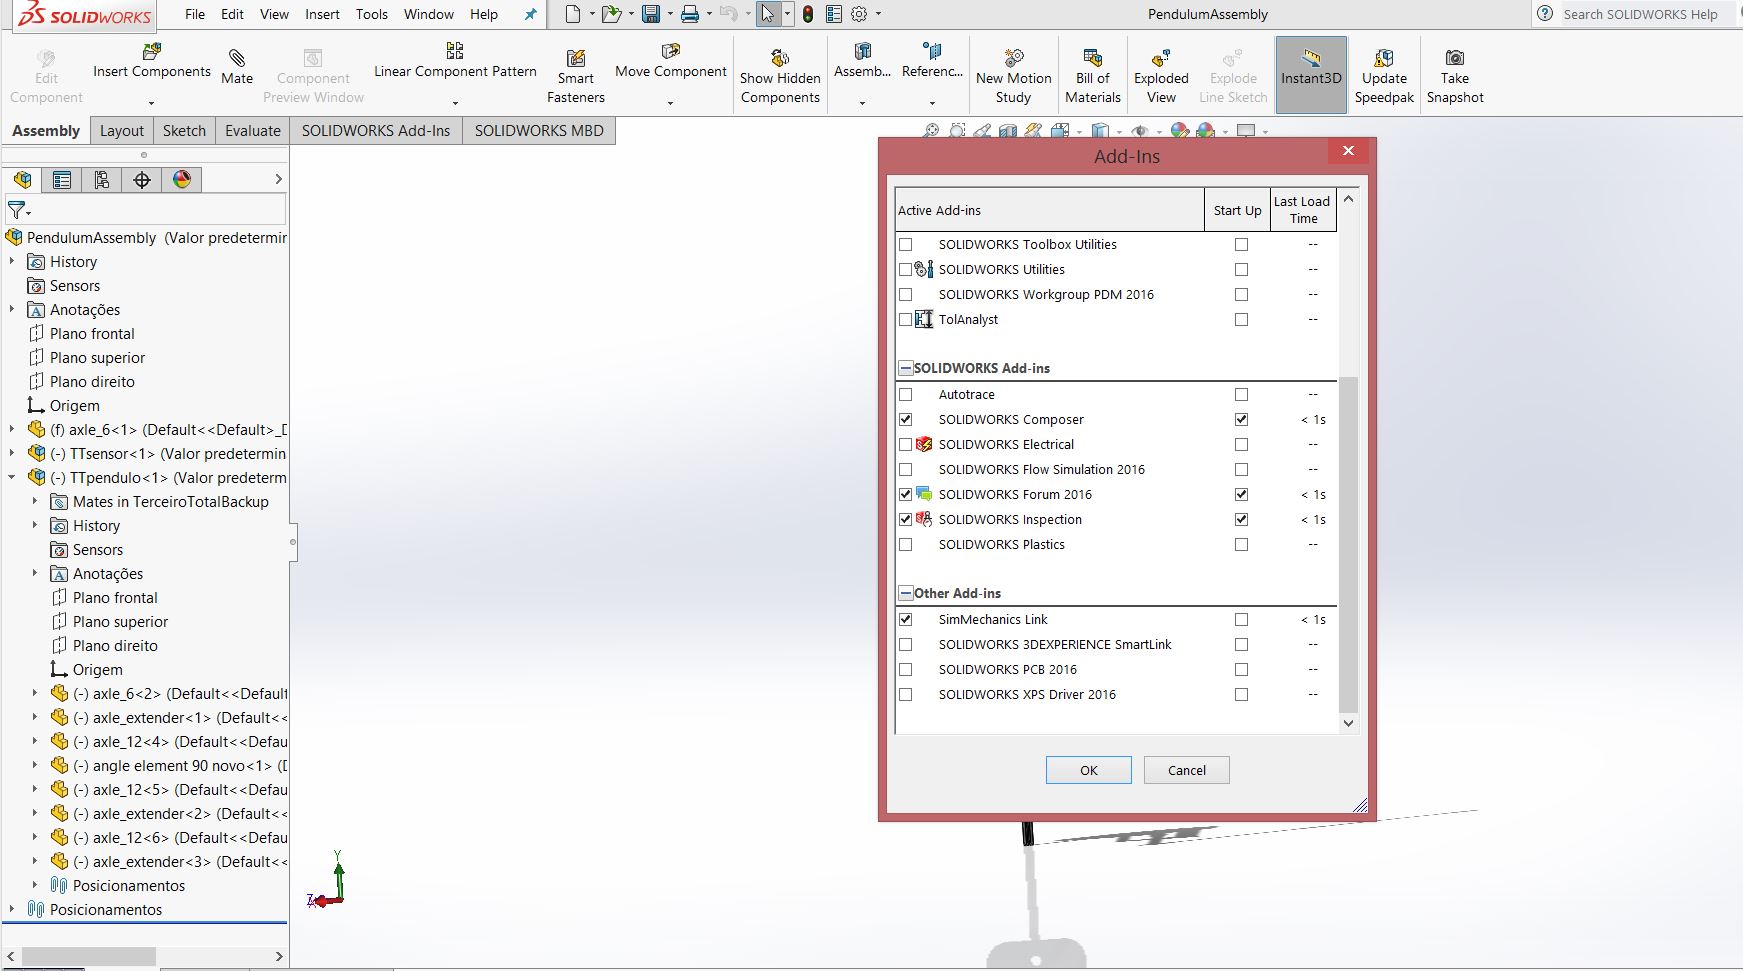
Task: Switch to the Sketch tab
Action: tap(184, 131)
